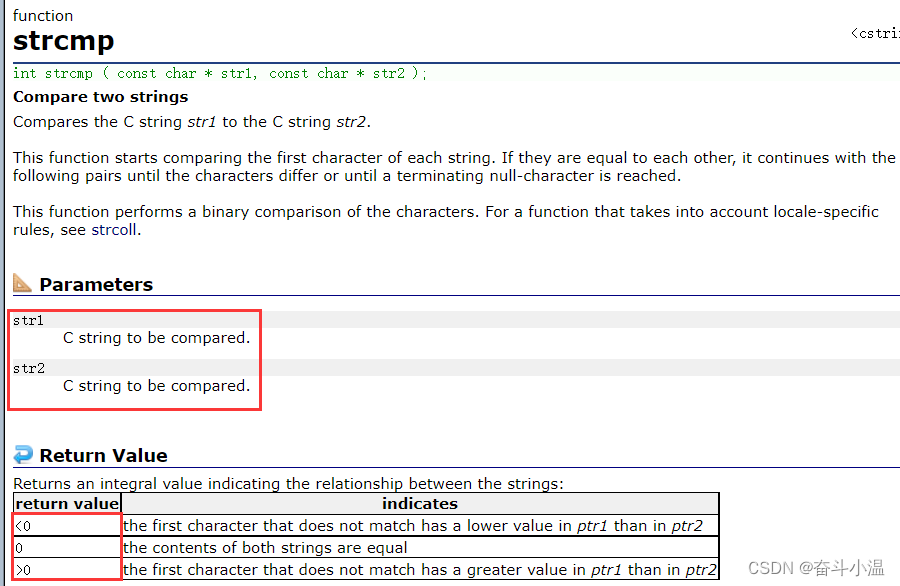Click str1's 'C string to be compared.' description

coord(156,338)
